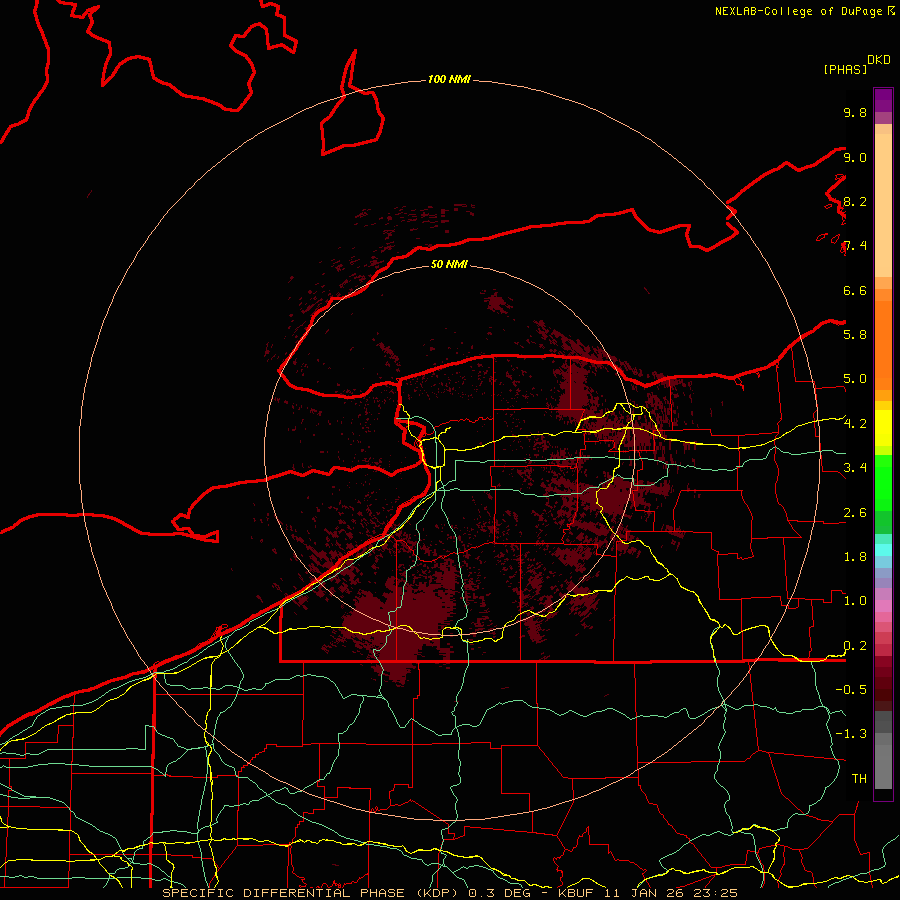Viewport: 900px width, 900px height.
Task: Click the 3.4 value on the color scale
Action: click(x=855, y=467)
